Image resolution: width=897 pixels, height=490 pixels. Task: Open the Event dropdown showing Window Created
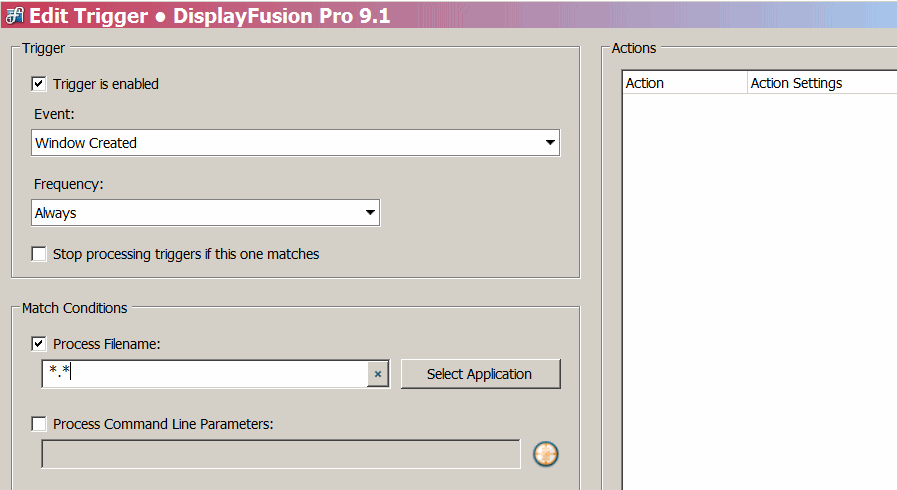click(295, 143)
